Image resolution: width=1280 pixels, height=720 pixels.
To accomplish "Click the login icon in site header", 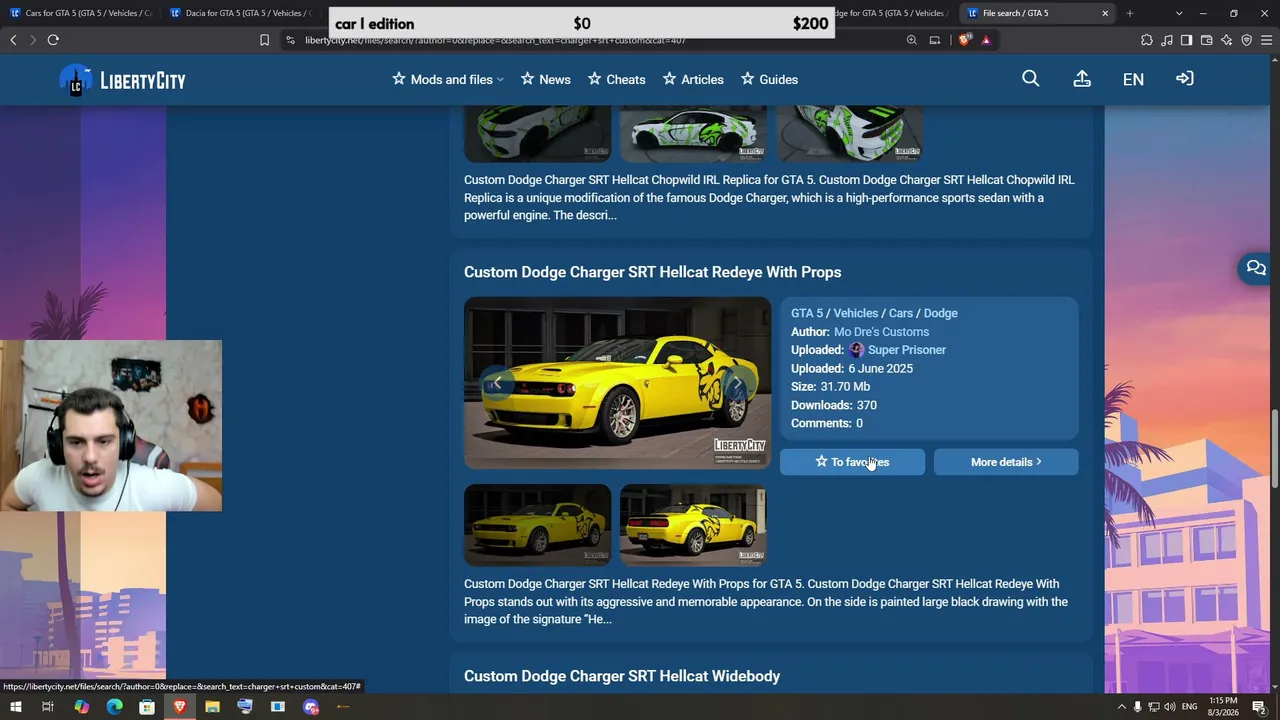I will coord(1185,79).
